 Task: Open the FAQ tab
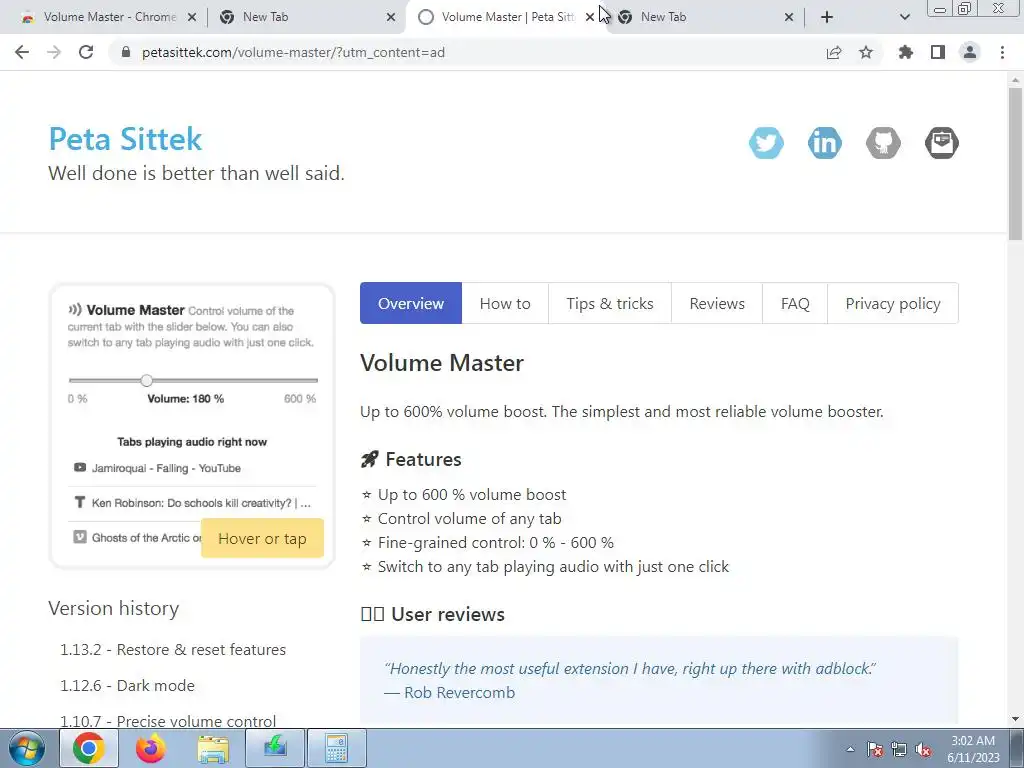point(795,303)
